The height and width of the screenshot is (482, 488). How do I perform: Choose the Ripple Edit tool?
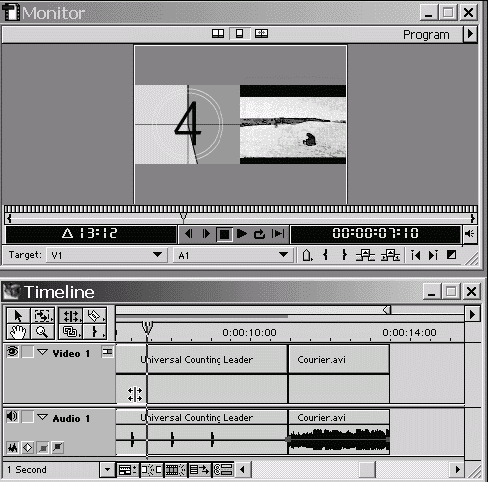pyautogui.click(x=71, y=315)
